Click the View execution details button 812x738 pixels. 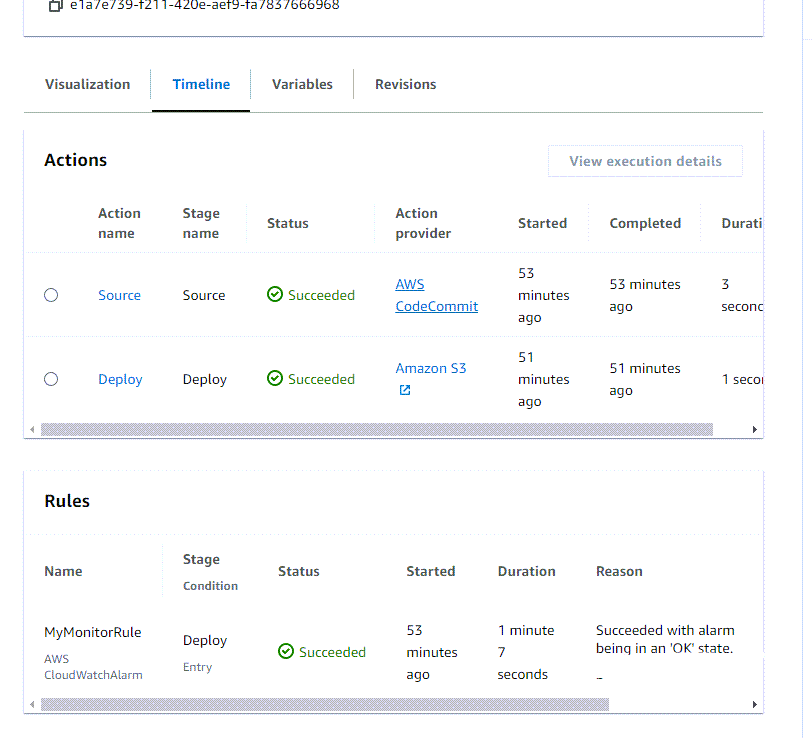(x=645, y=161)
